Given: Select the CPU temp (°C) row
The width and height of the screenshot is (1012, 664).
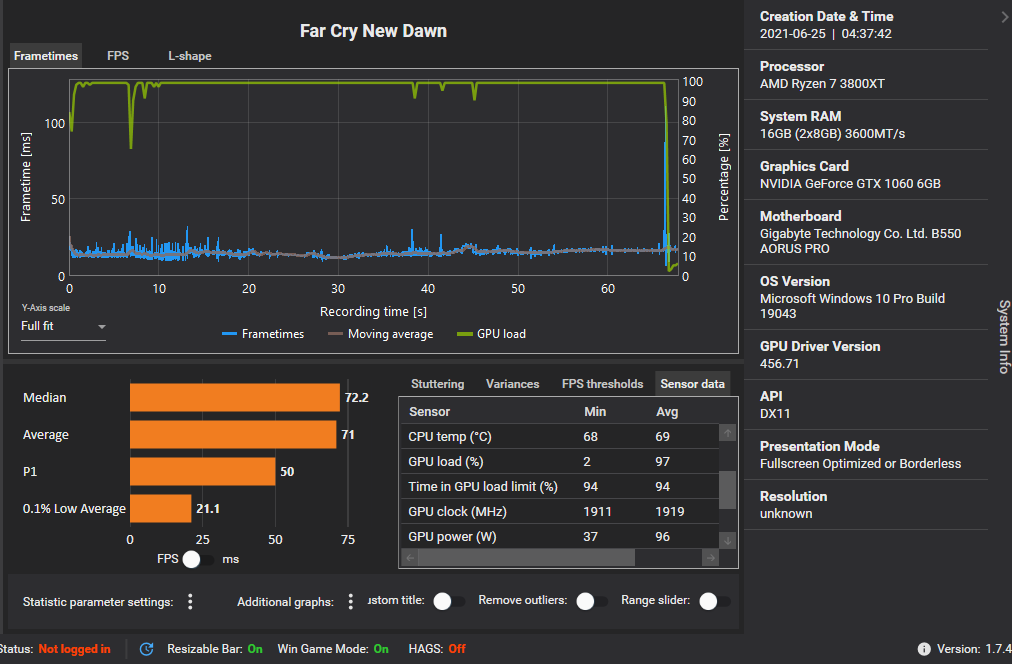Looking at the screenshot, I should [x=560, y=437].
